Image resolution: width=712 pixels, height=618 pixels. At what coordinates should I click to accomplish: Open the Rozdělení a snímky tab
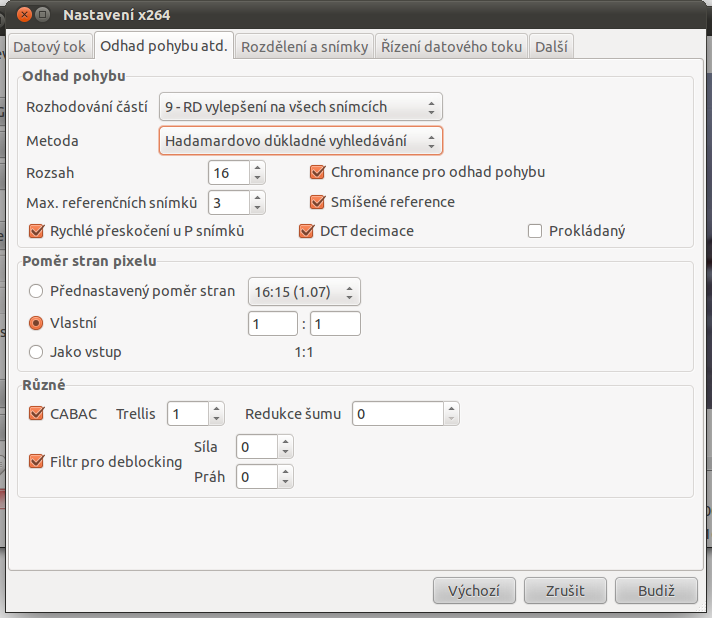pyautogui.click(x=304, y=46)
